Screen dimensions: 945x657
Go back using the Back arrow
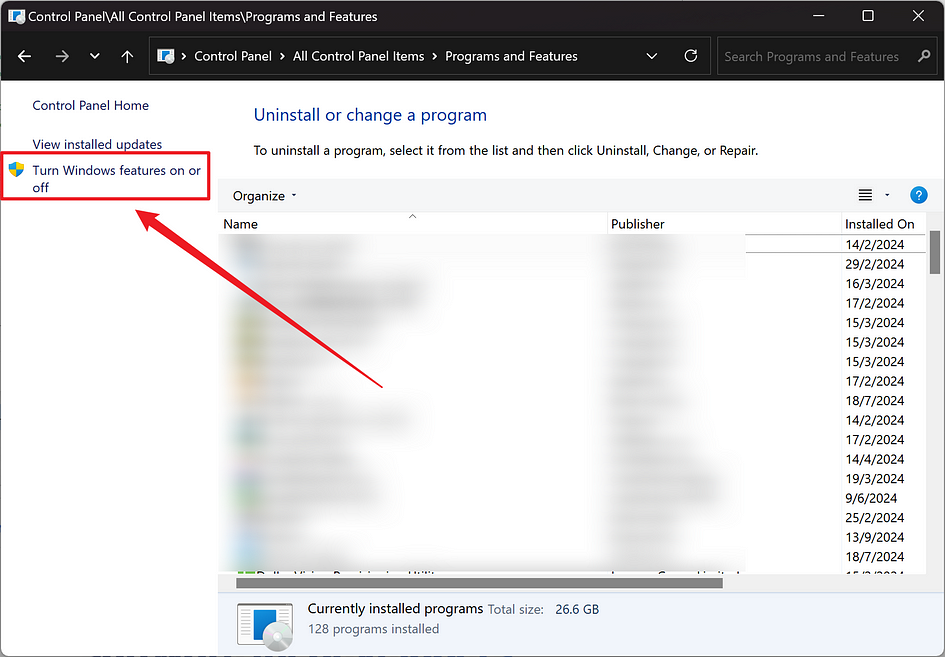coord(25,56)
